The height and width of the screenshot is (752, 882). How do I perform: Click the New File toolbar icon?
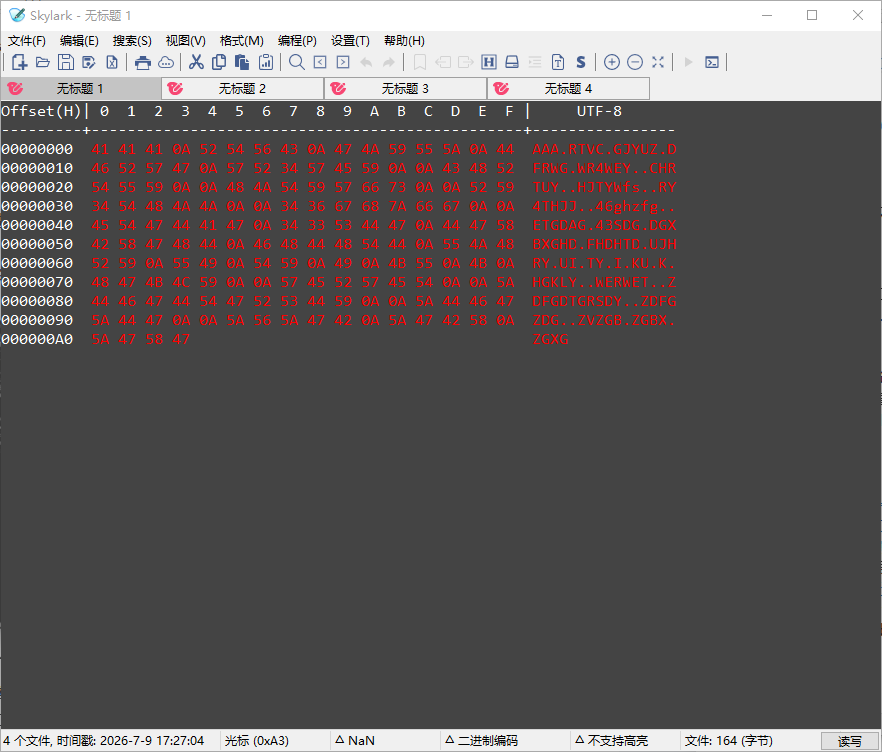point(19,62)
